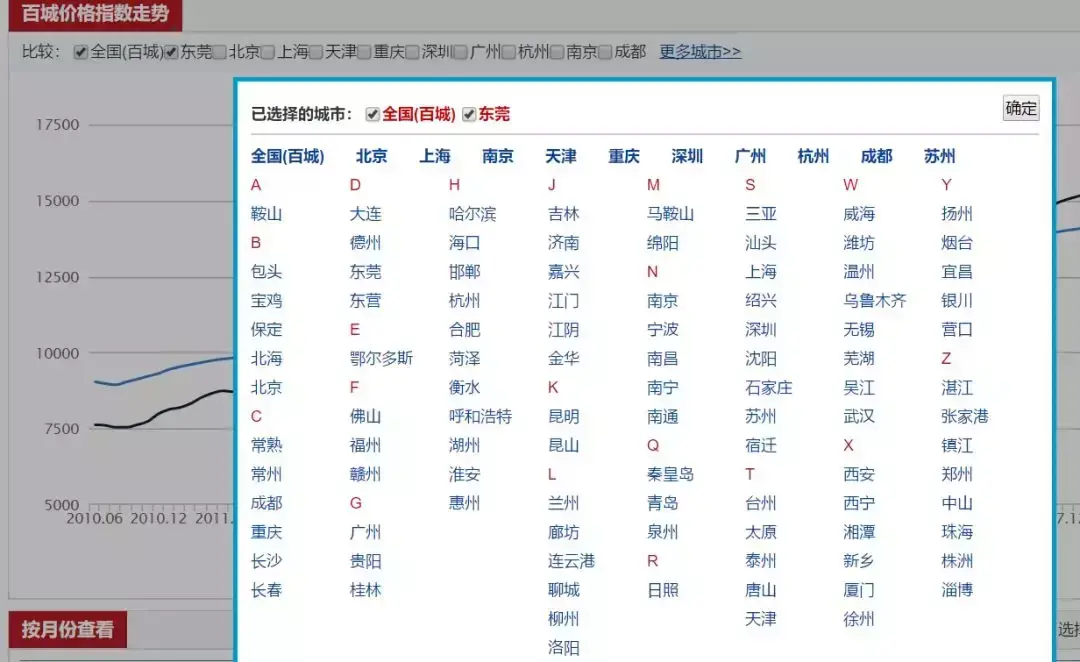1080x662 pixels.
Task: Confirm selection with the 确定 button
Action: tap(1019, 108)
